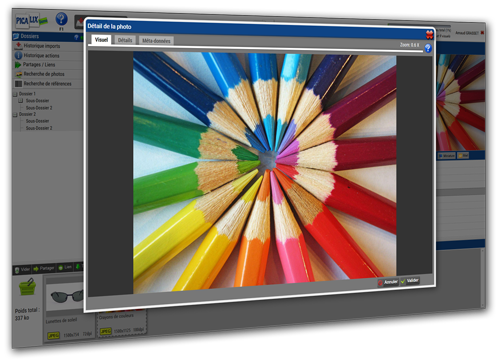500x362 pixels.
Task: Click the PICALIX logo
Action: pos(31,21)
